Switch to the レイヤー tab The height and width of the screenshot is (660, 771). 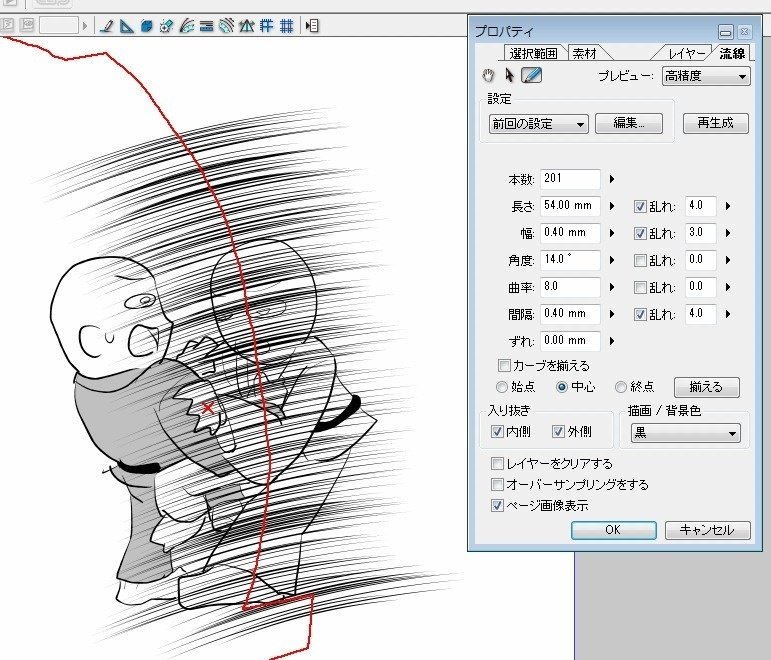pos(686,53)
